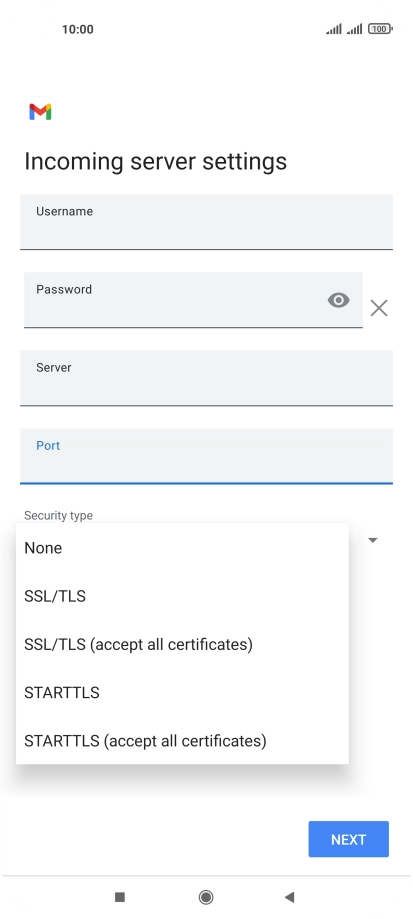Open recent apps square button

120,897
